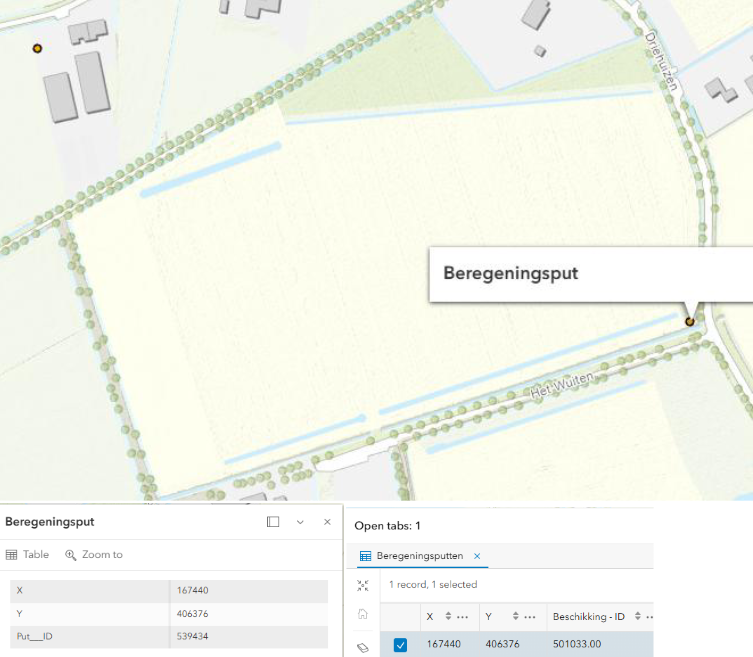Sort by Beschikking - ID column
The image size is (753, 657).
coord(635,616)
